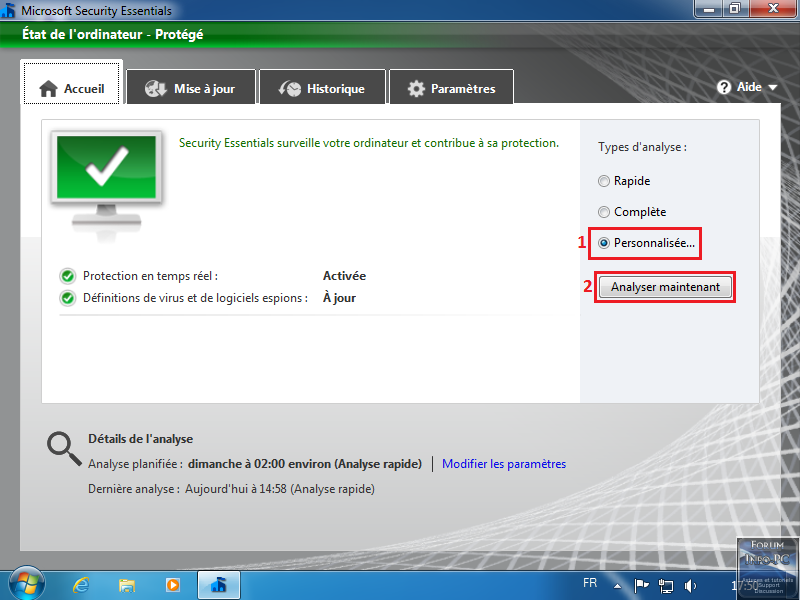
Task: Launch Internet Explorer from the taskbar
Action: [81, 585]
